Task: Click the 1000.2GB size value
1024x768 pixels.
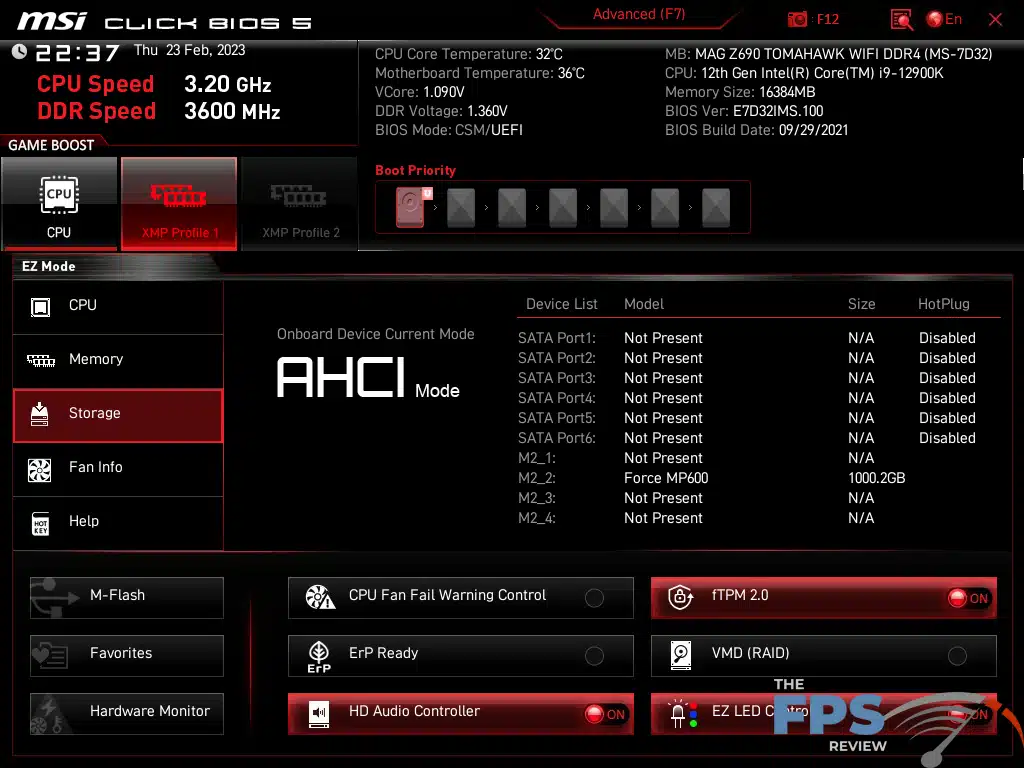Action: click(x=876, y=478)
